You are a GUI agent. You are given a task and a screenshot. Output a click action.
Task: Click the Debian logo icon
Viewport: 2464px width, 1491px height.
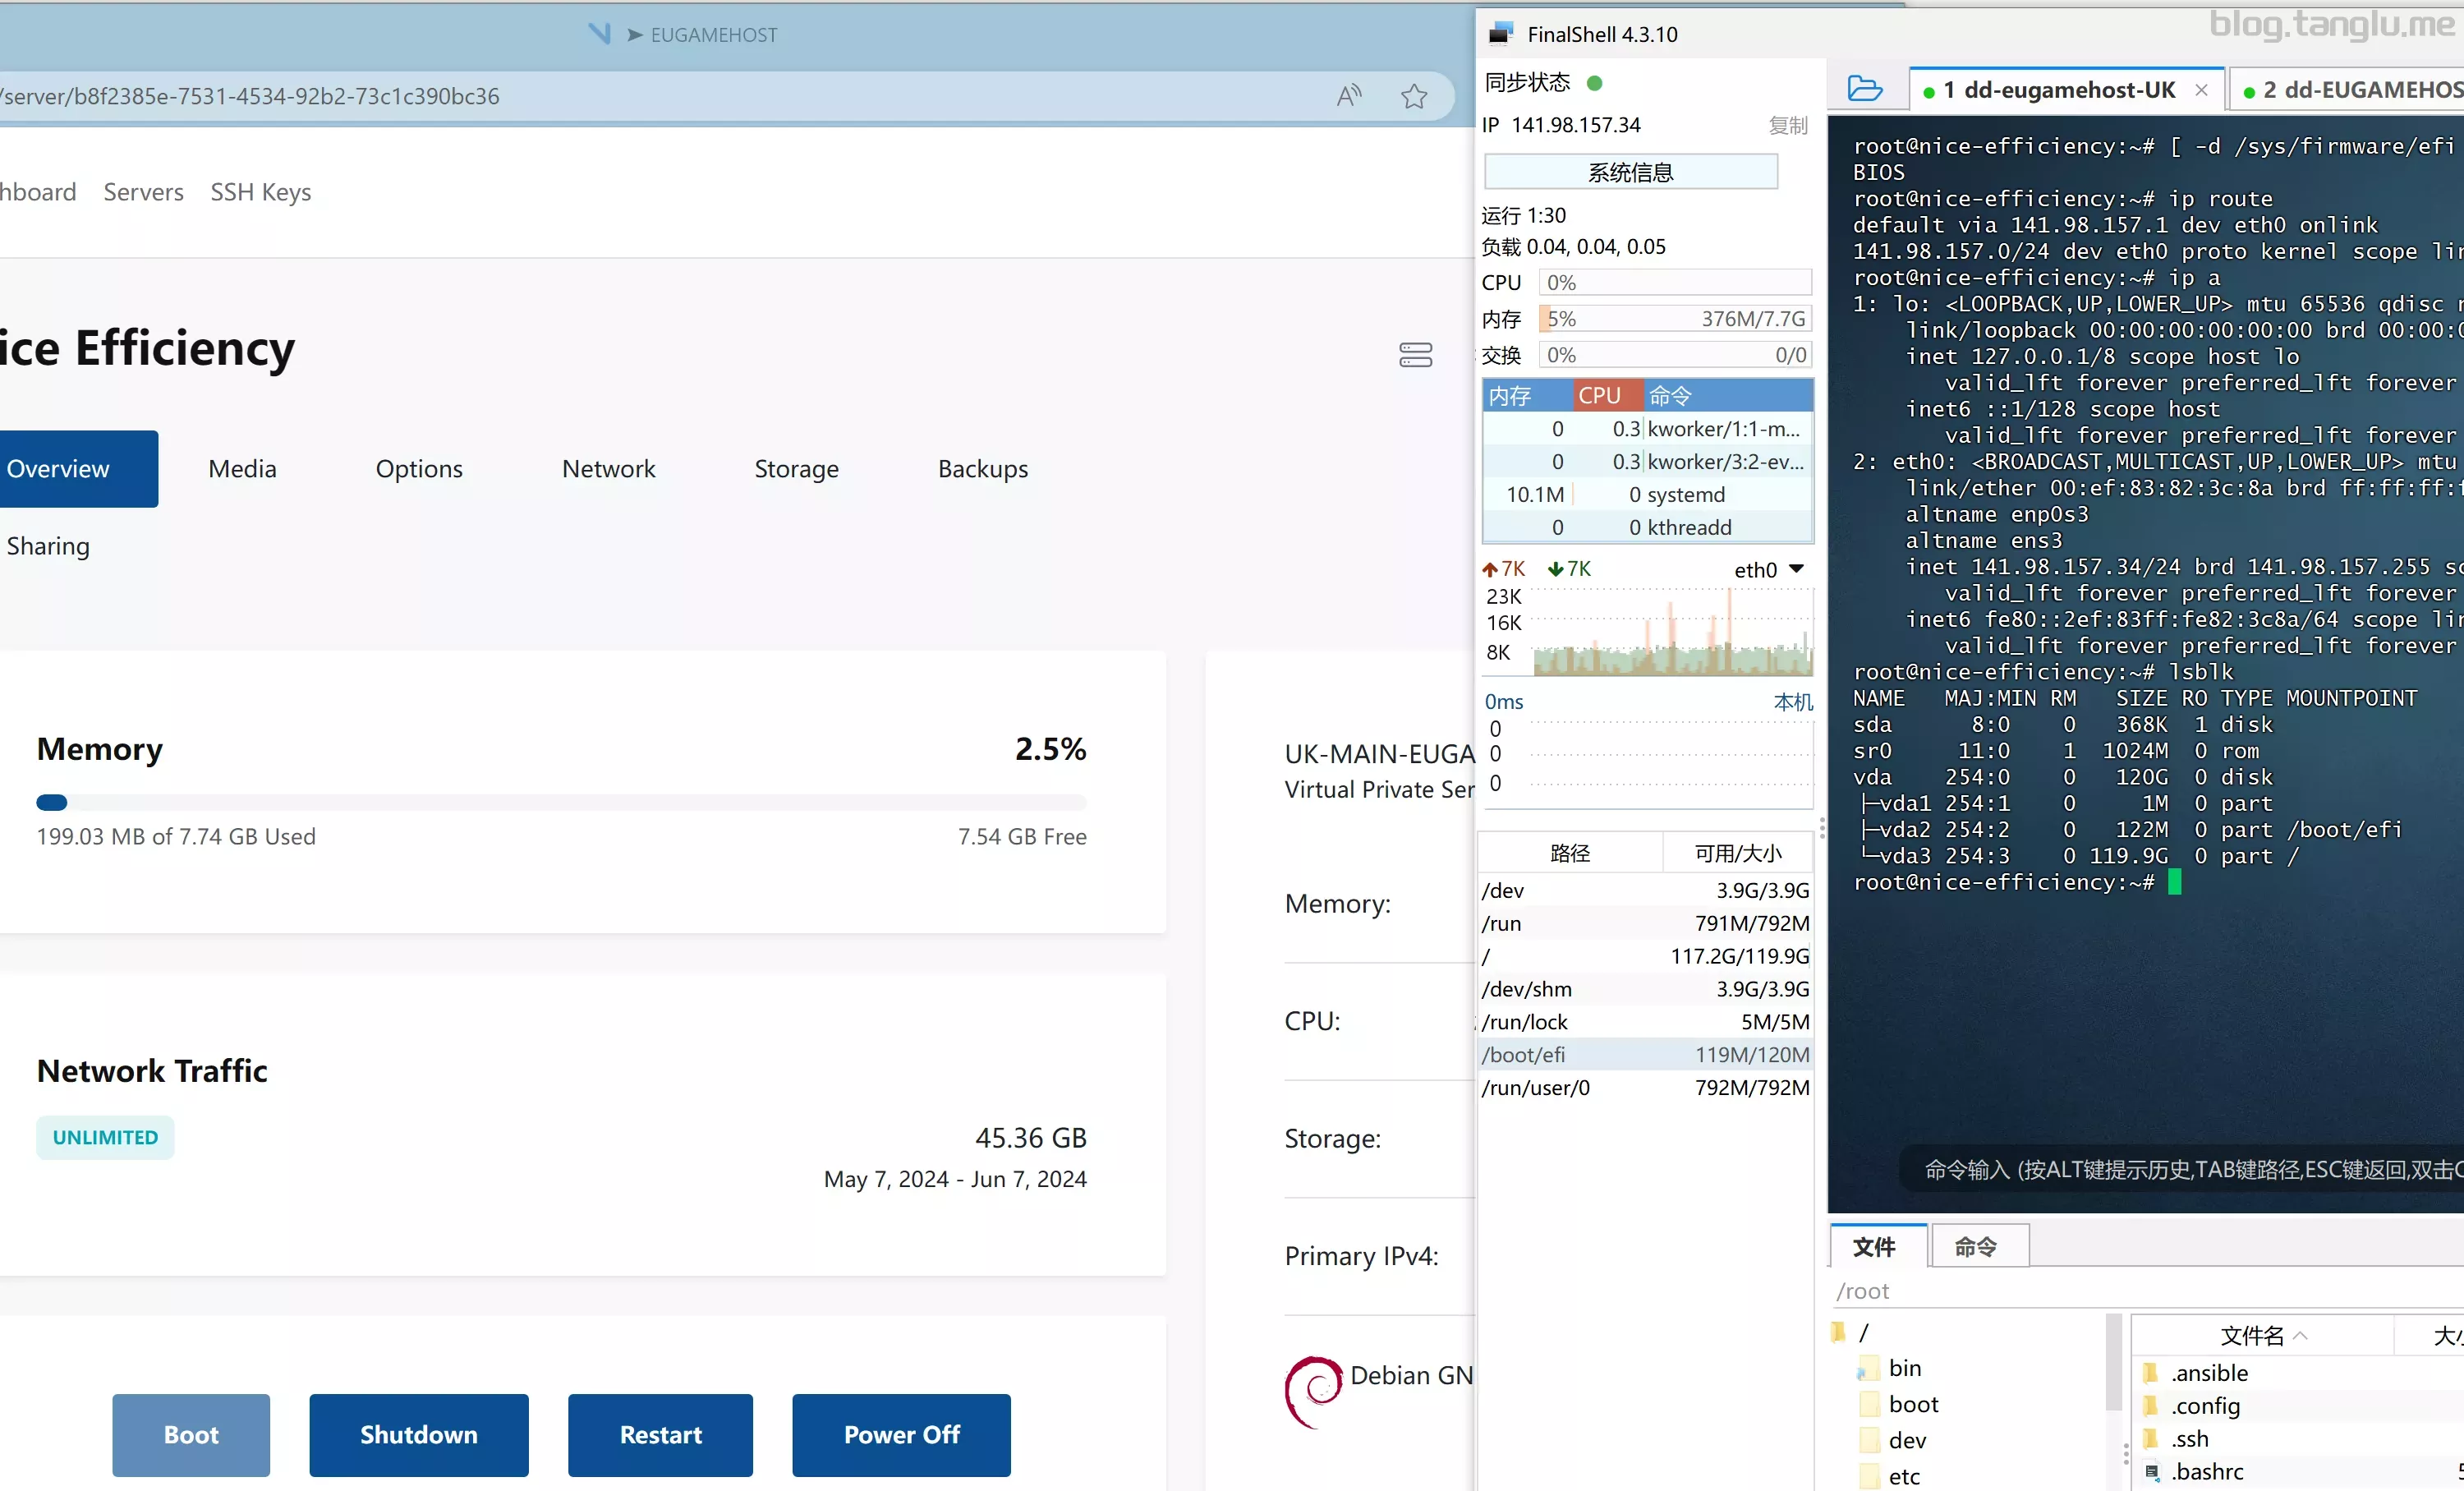1313,1391
